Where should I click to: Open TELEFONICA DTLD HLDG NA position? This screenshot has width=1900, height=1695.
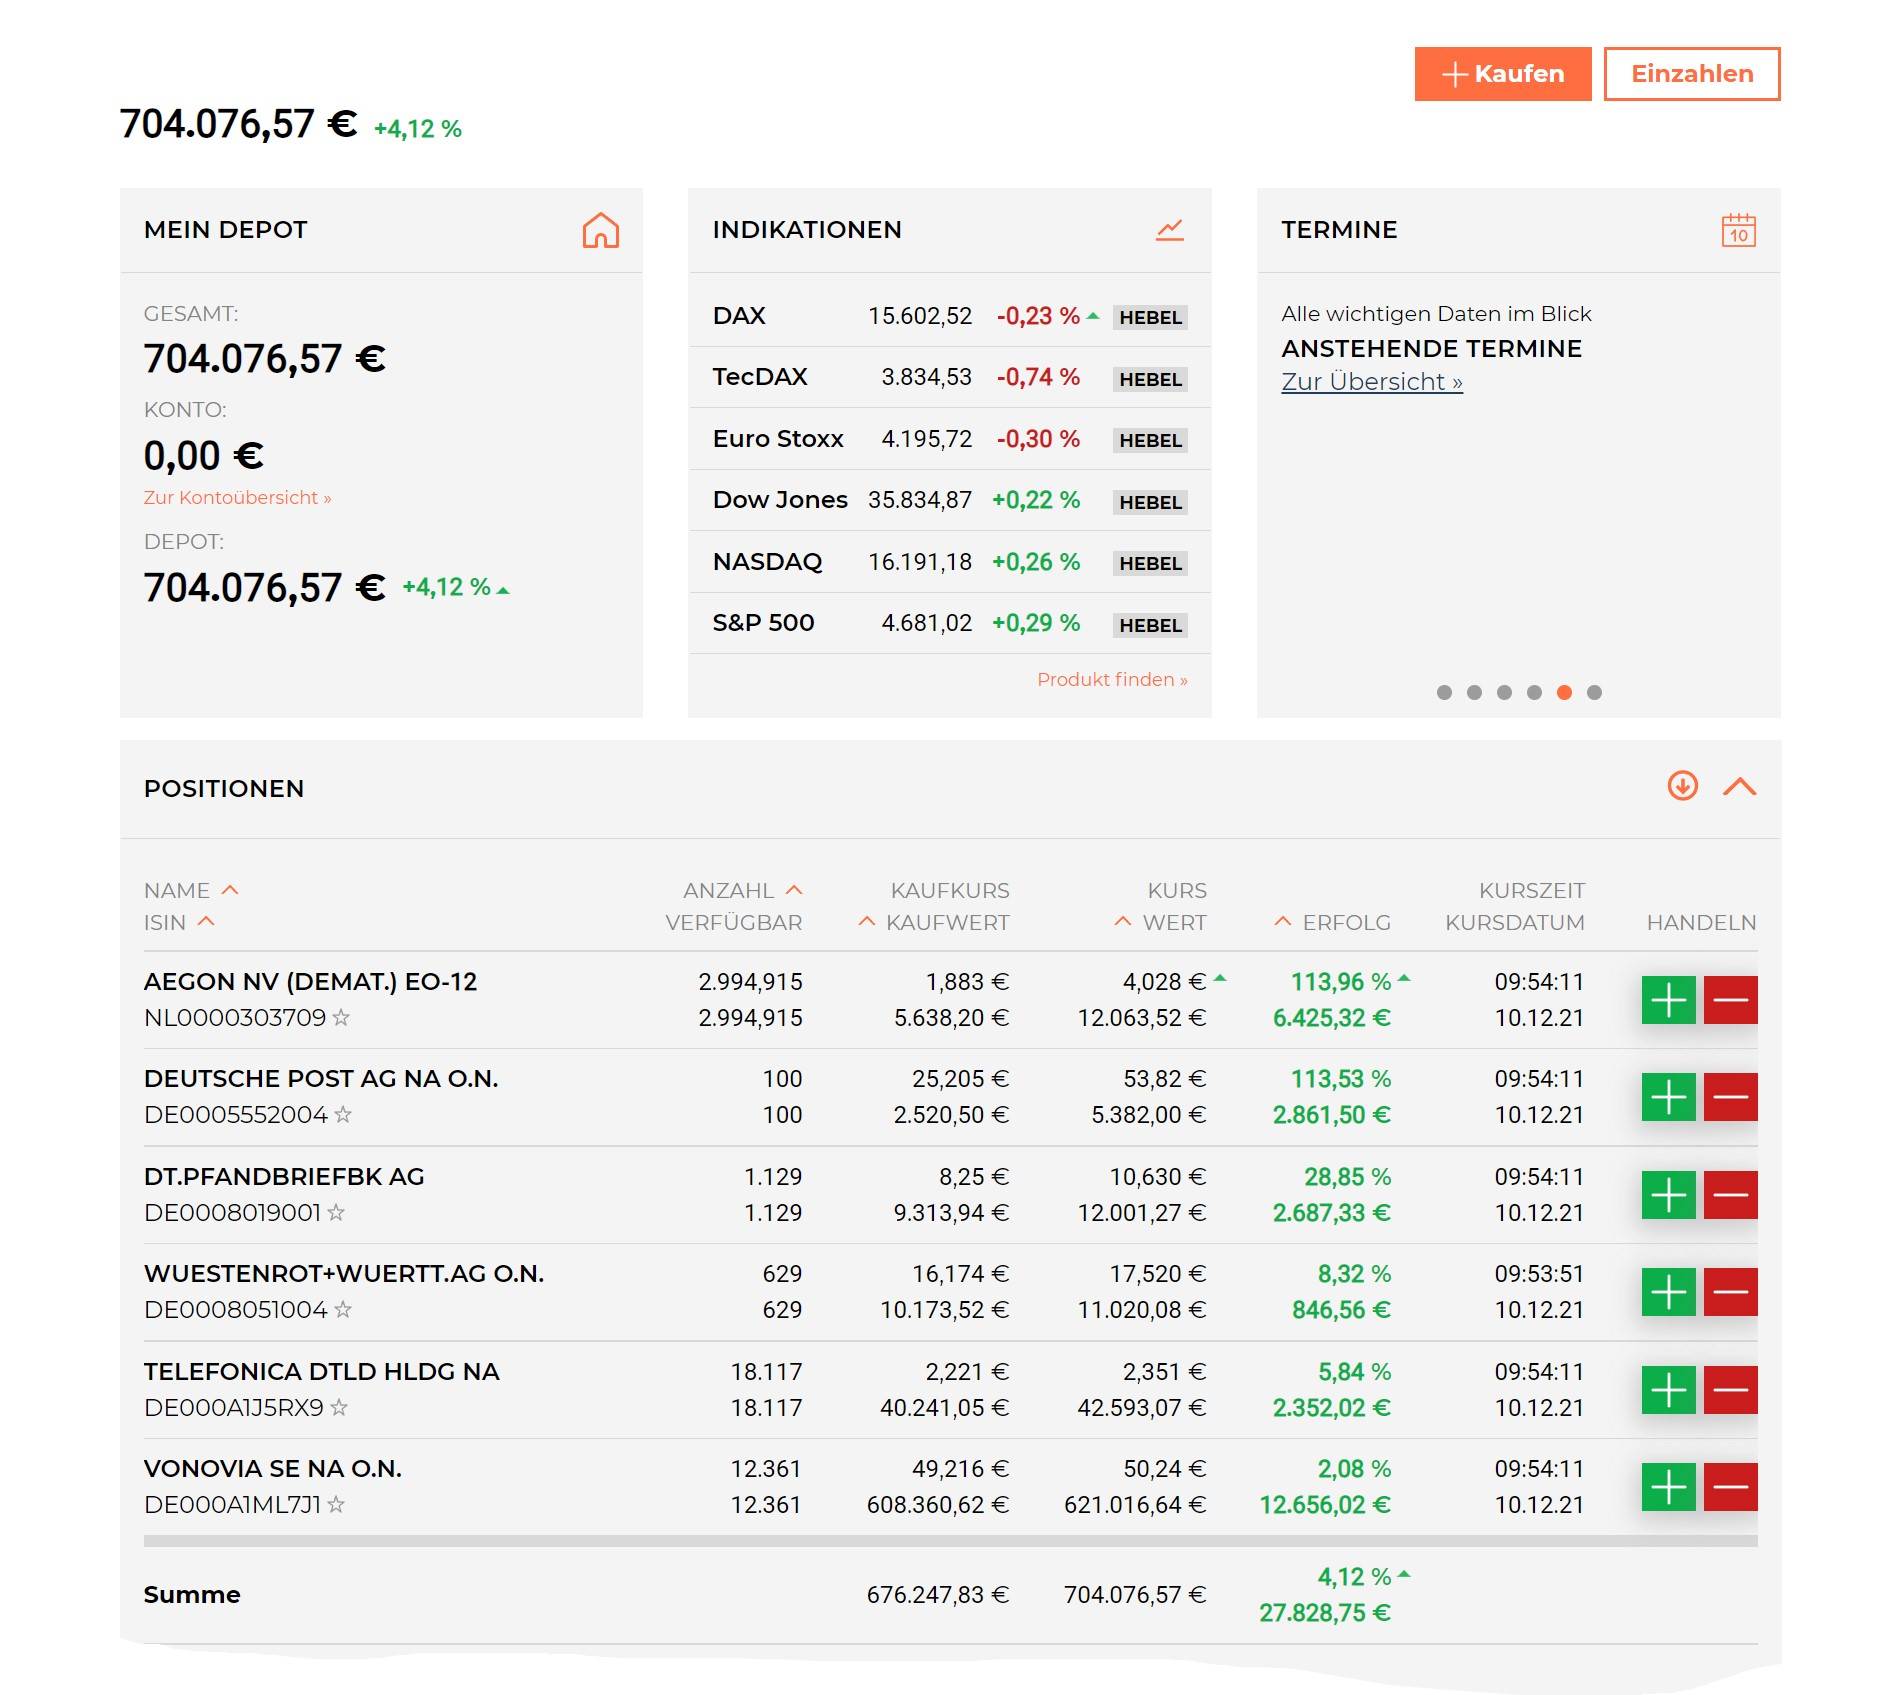[321, 1372]
